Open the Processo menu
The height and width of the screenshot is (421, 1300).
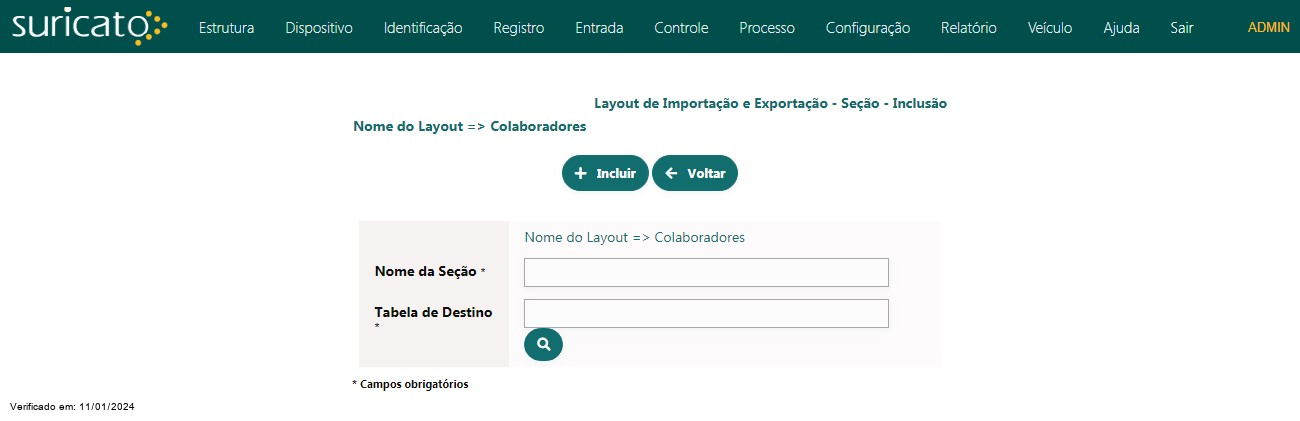click(x=767, y=28)
